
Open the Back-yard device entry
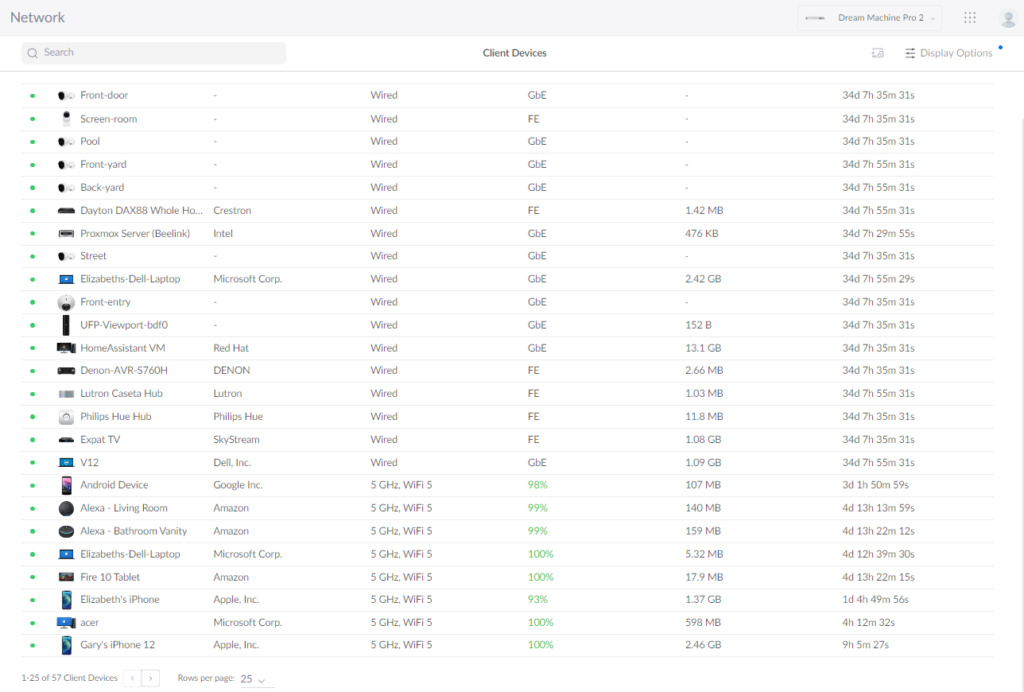click(507, 187)
